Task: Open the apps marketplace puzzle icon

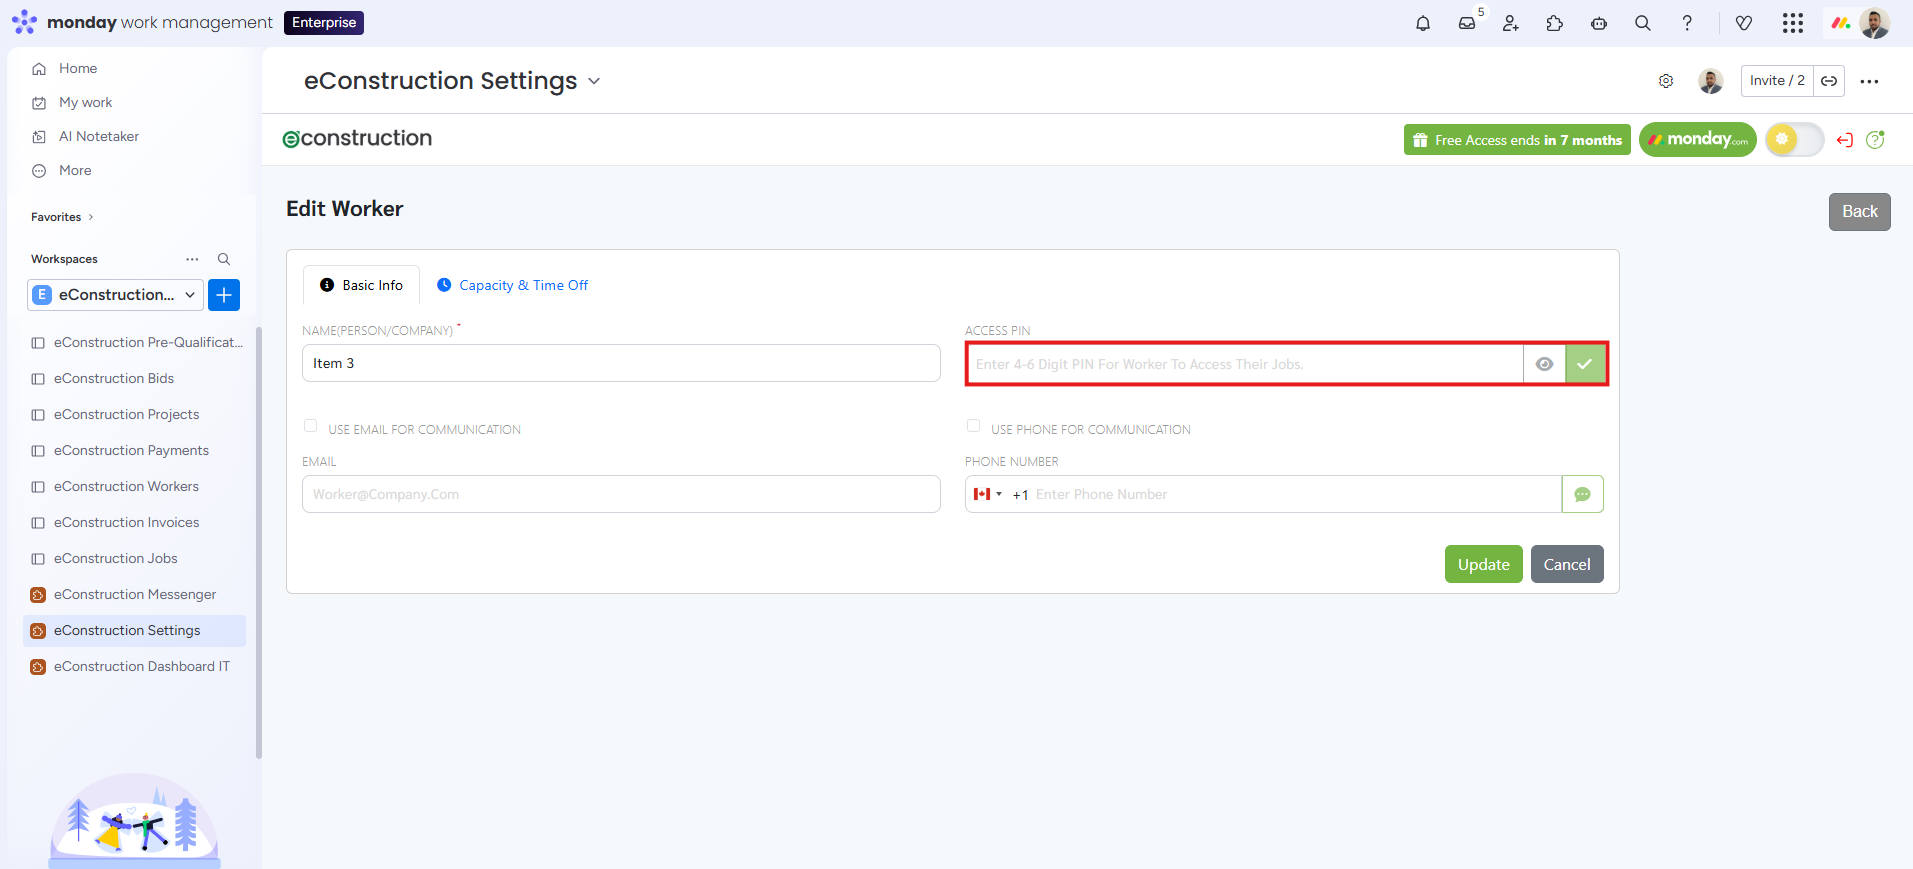Action: click(x=1554, y=23)
